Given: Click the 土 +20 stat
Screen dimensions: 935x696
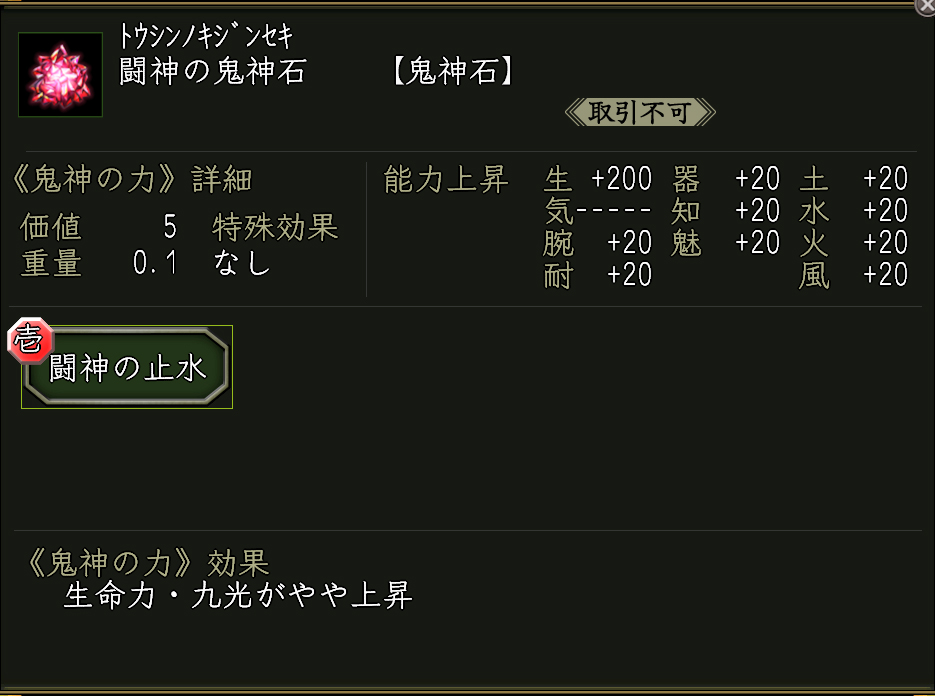Looking at the screenshot, I should (x=853, y=180).
